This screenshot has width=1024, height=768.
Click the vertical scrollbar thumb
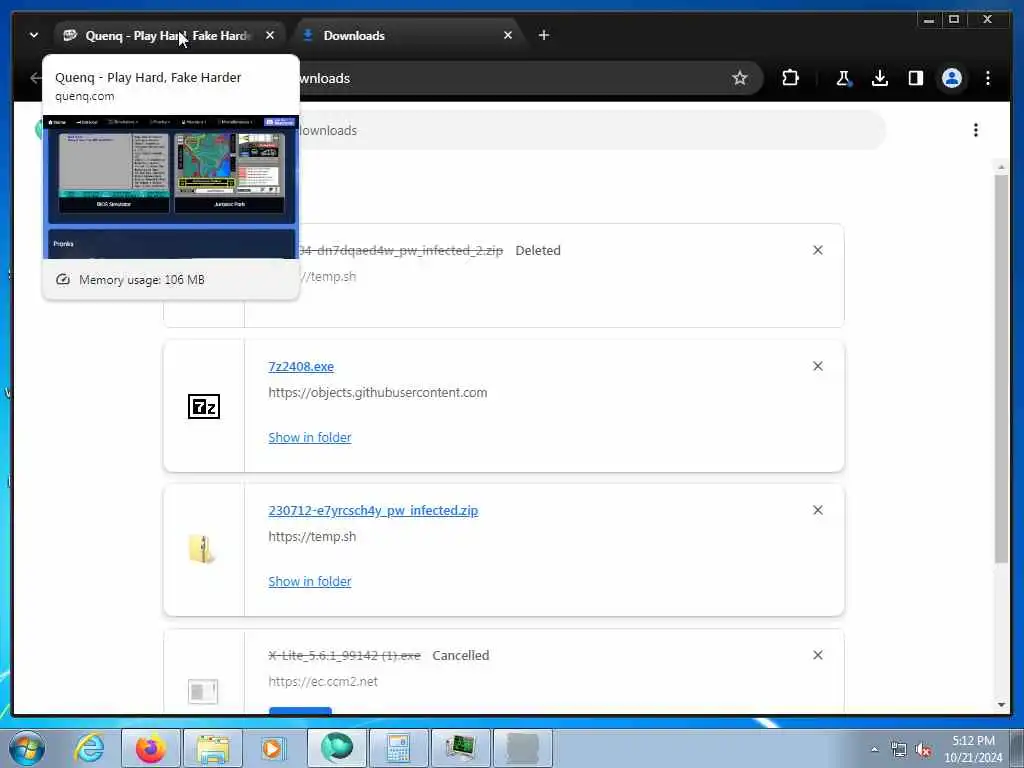pos(1002,368)
